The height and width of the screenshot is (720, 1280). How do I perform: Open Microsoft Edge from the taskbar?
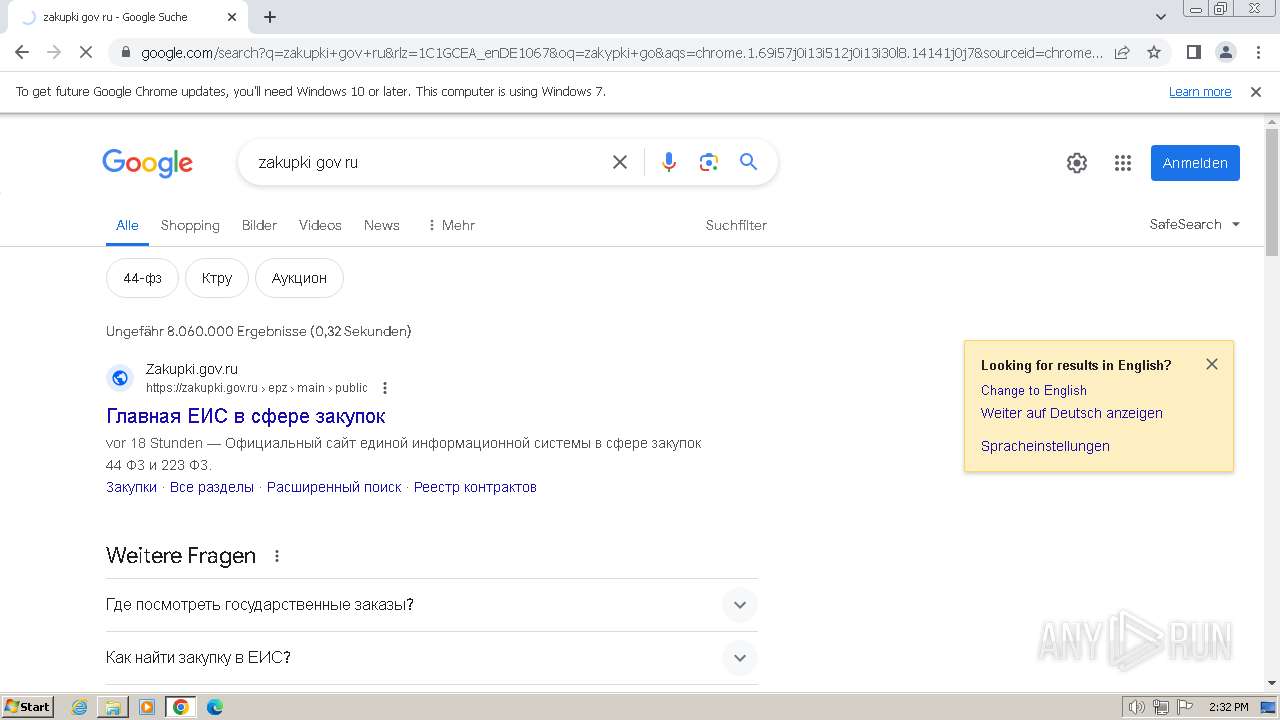(214, 707)
